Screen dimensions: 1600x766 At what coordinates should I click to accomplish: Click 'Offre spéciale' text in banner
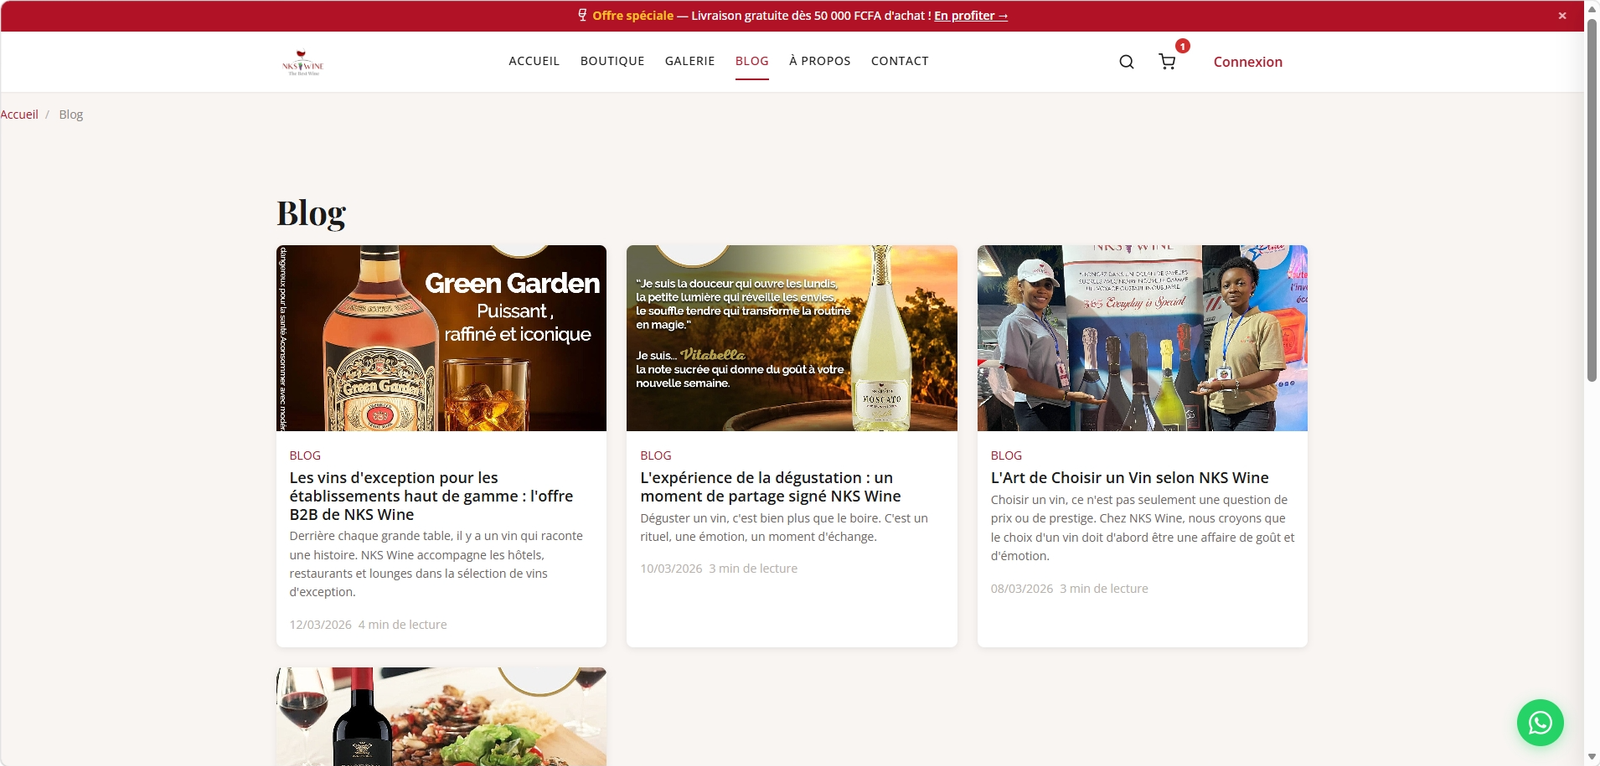pos(633,16)
